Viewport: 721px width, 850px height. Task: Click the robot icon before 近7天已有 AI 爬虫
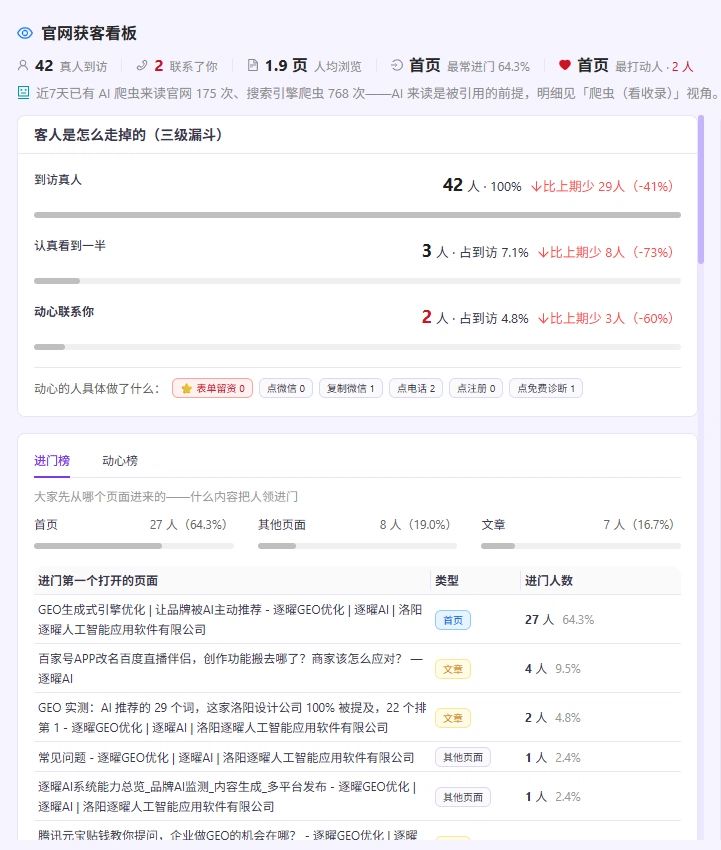point(23,92)
